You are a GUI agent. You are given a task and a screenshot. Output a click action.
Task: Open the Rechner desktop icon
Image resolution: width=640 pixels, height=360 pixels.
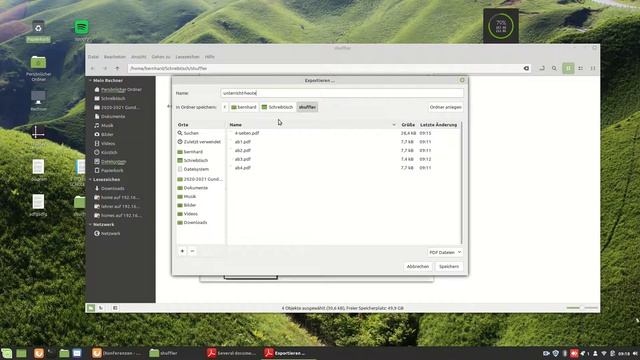coord(38,101)
